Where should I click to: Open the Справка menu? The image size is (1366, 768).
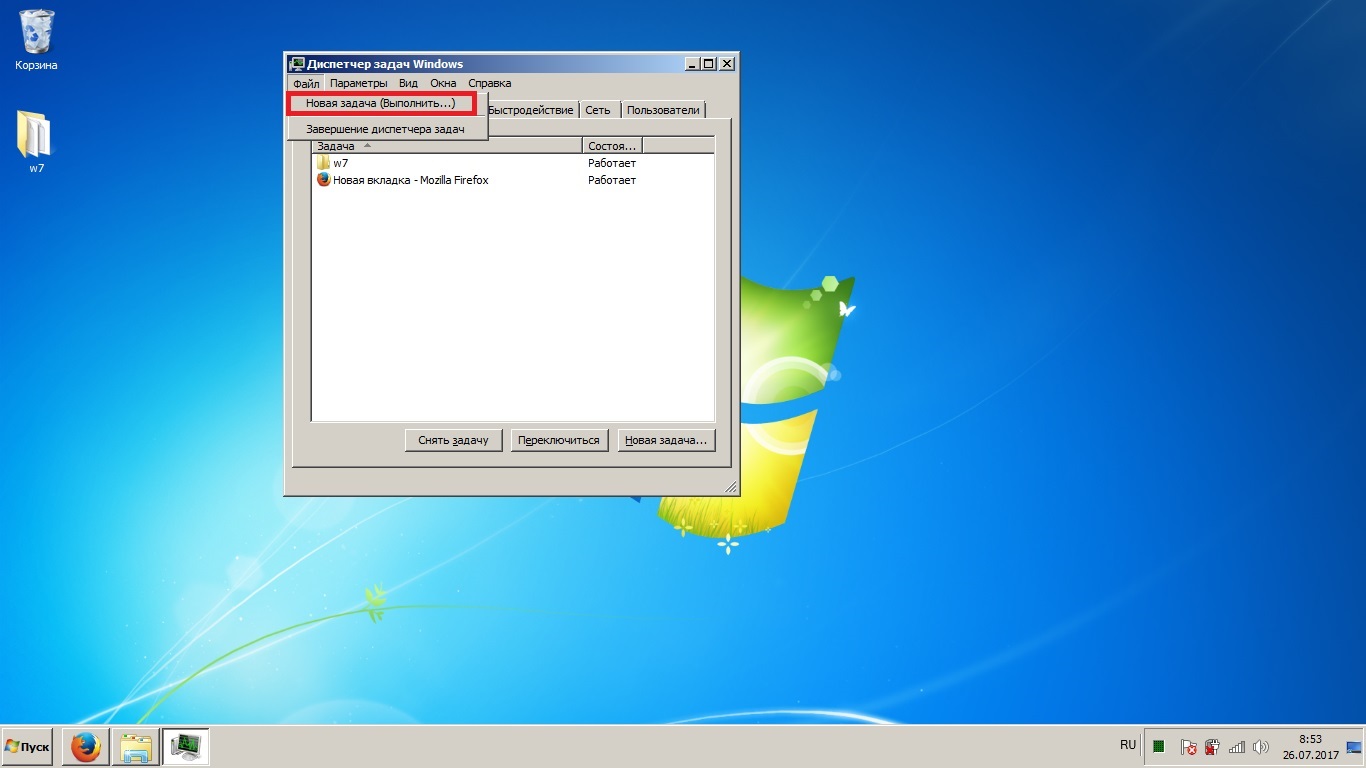click(489, 84)
